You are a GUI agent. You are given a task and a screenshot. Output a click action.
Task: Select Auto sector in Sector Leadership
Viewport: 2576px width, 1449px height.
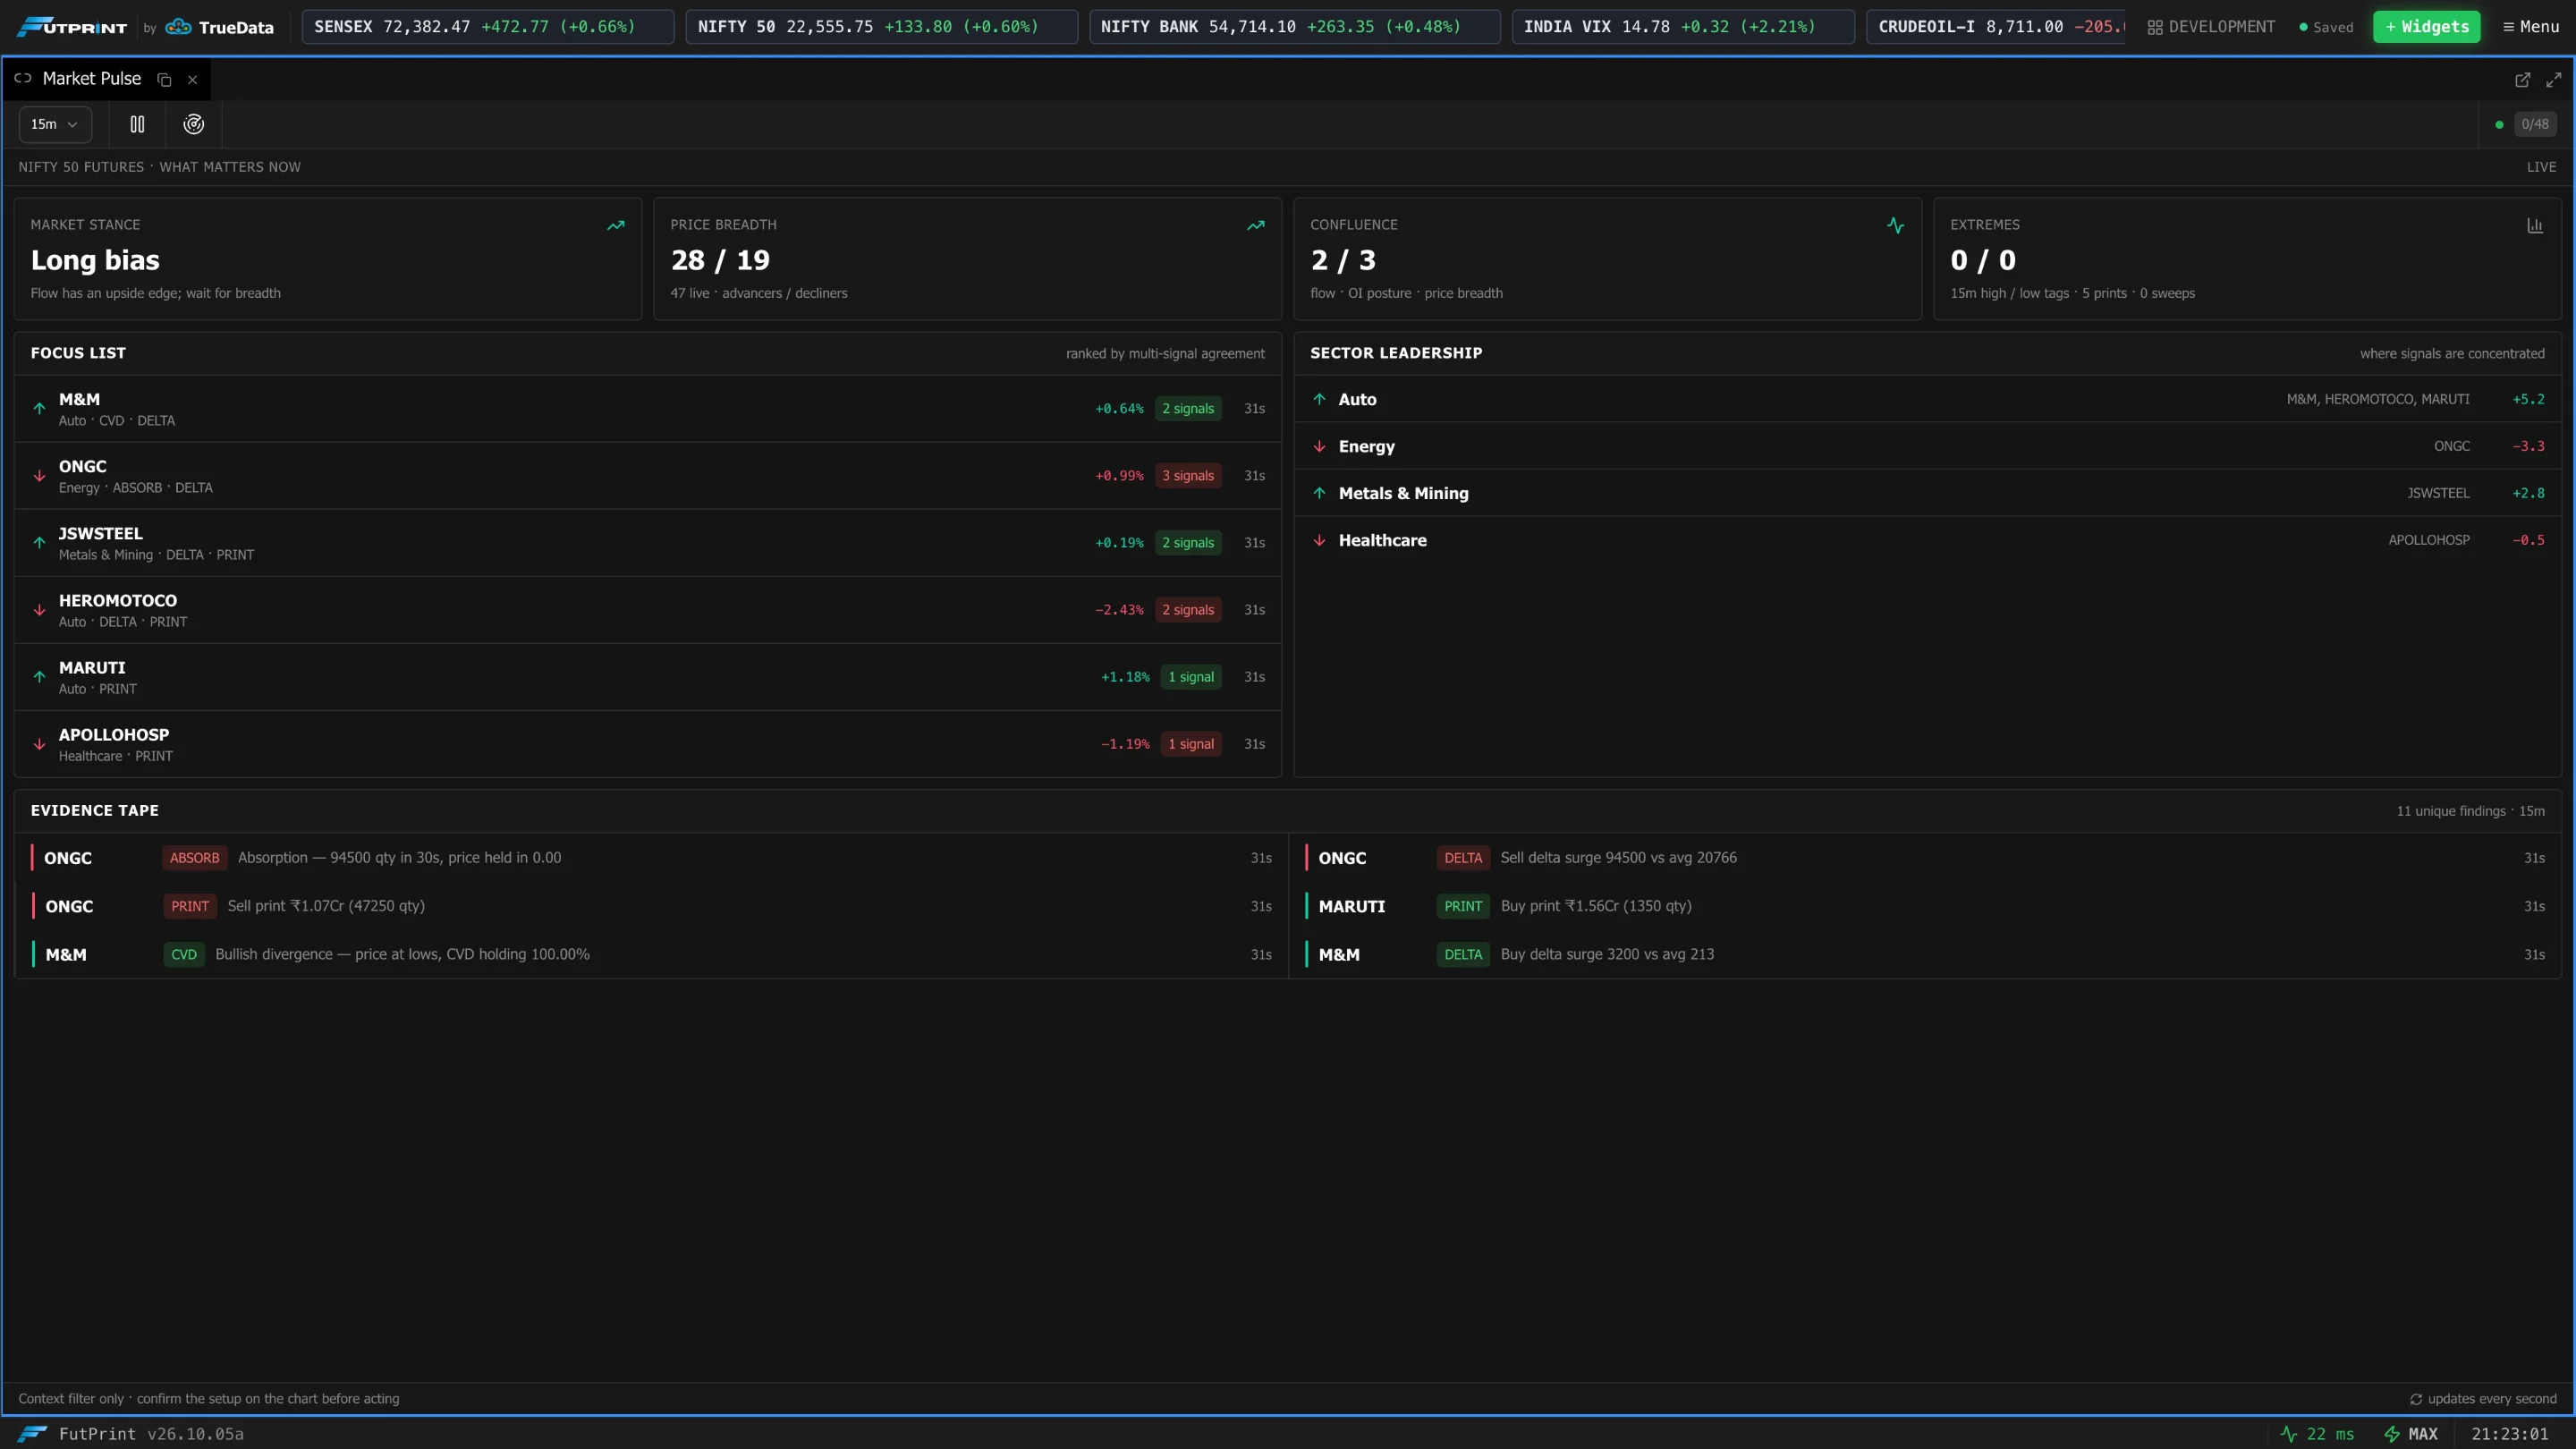click(1927, 399)
